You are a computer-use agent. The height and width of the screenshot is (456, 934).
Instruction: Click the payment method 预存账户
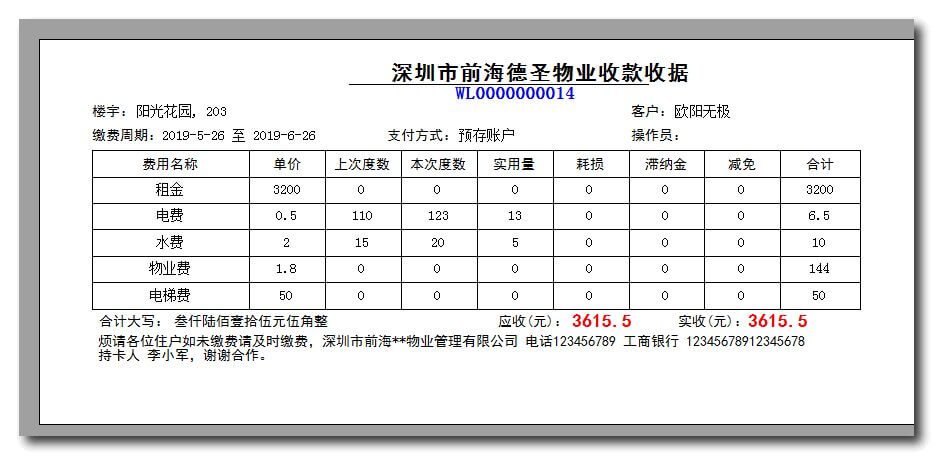487,136
